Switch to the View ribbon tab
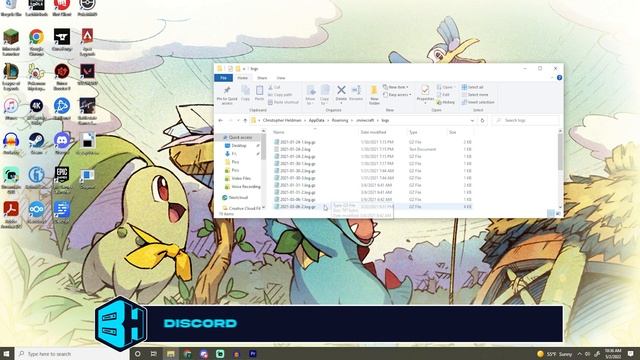Screen dimensions: 640x360 point(281,78)
